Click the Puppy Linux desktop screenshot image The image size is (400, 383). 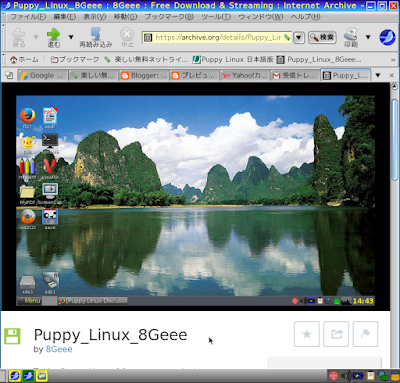(195, 200)
